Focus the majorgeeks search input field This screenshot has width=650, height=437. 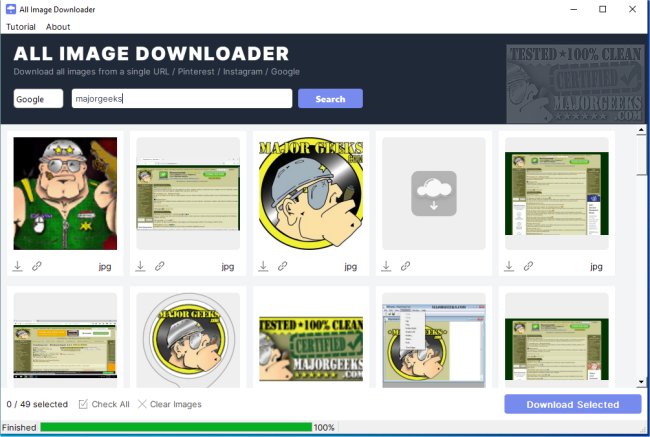click(182, 99)
